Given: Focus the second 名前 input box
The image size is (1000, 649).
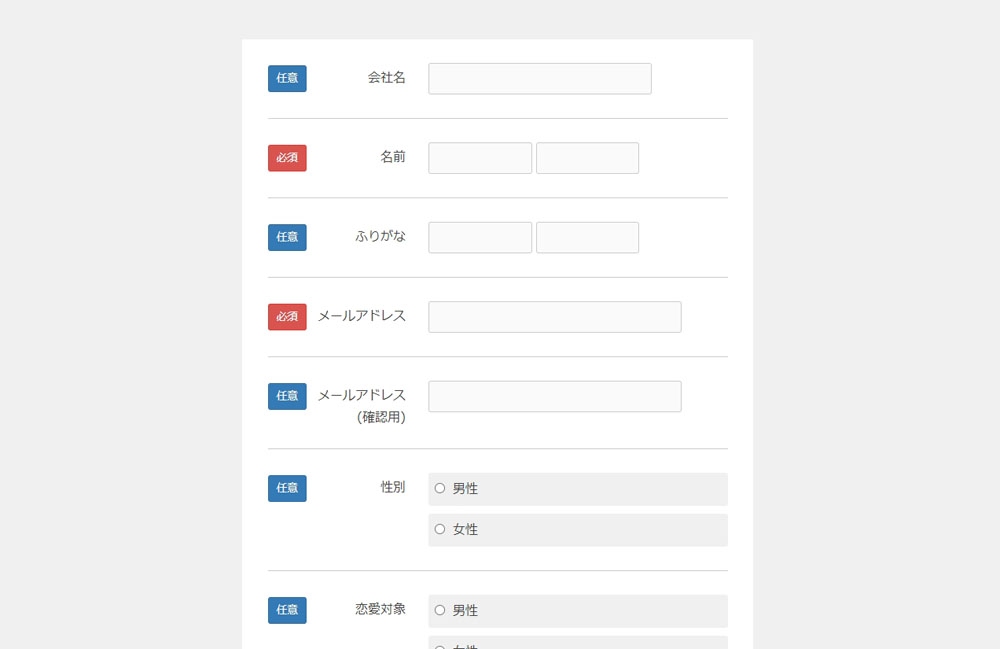Looking at the screenshot, I should click(587, 158).
